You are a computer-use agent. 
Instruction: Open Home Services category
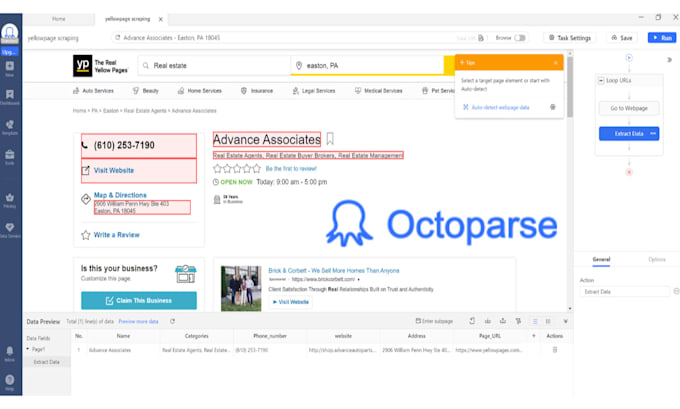tap(199, 91)
